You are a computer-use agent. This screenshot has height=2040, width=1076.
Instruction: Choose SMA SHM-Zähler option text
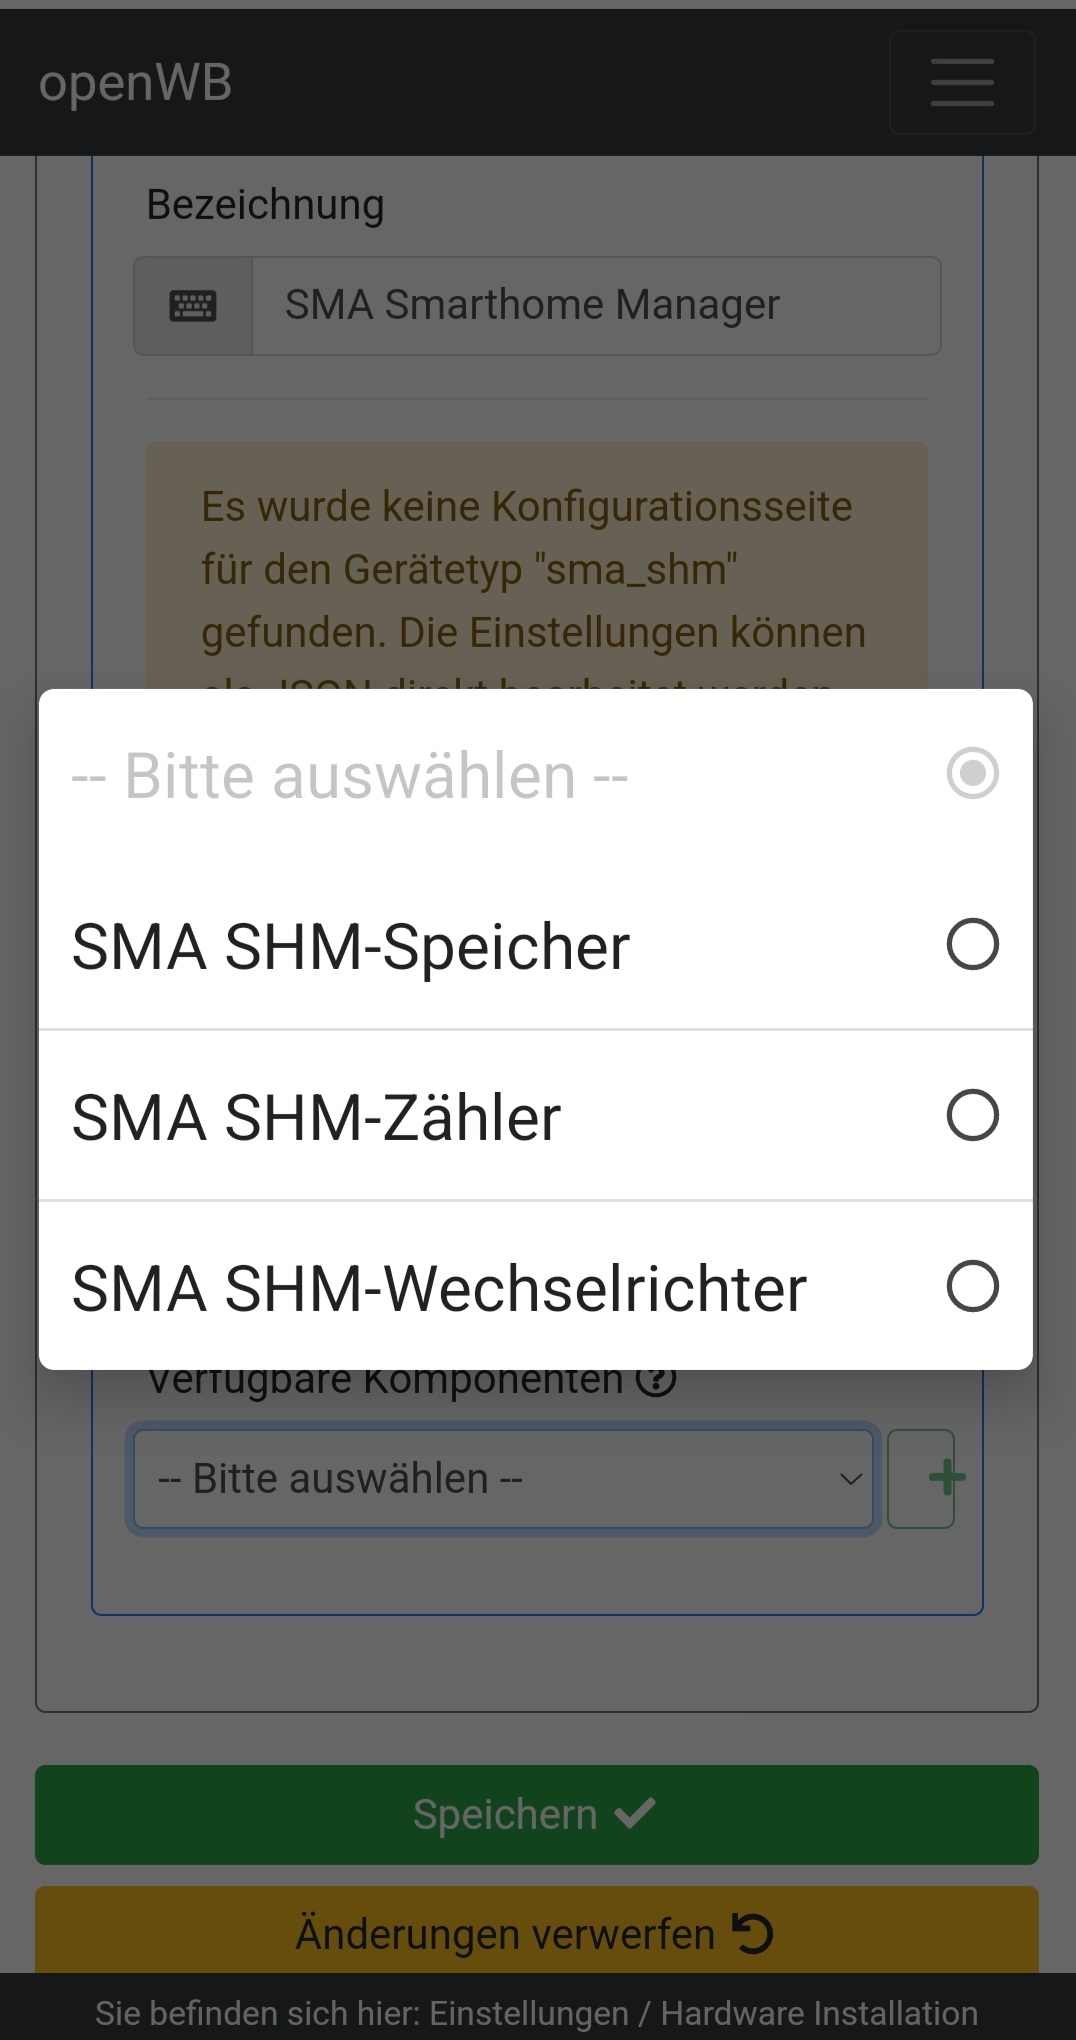(316, 1118)
